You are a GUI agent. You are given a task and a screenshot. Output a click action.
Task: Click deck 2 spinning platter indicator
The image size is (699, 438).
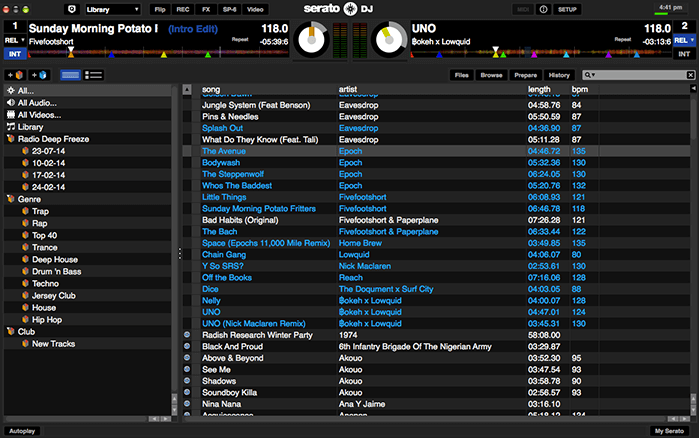click(x=389, y=40)
